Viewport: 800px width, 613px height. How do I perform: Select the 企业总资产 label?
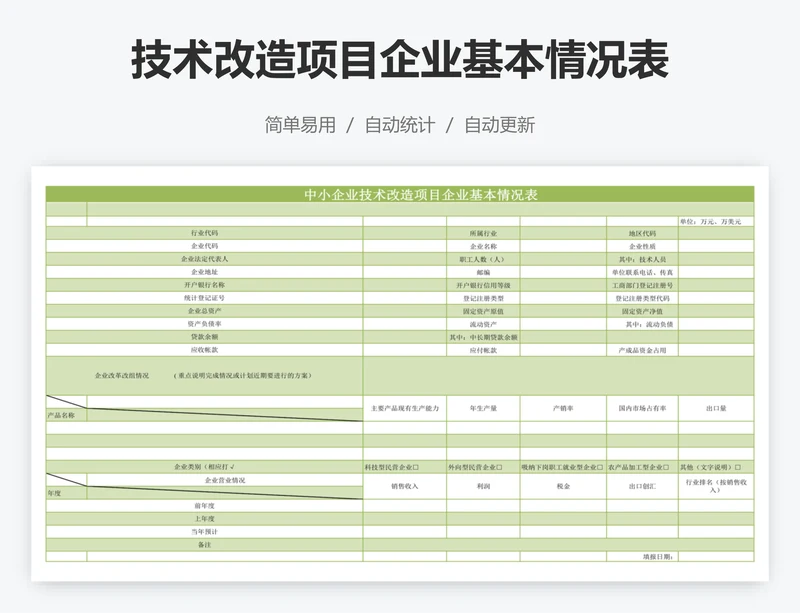tap(205, 311)
